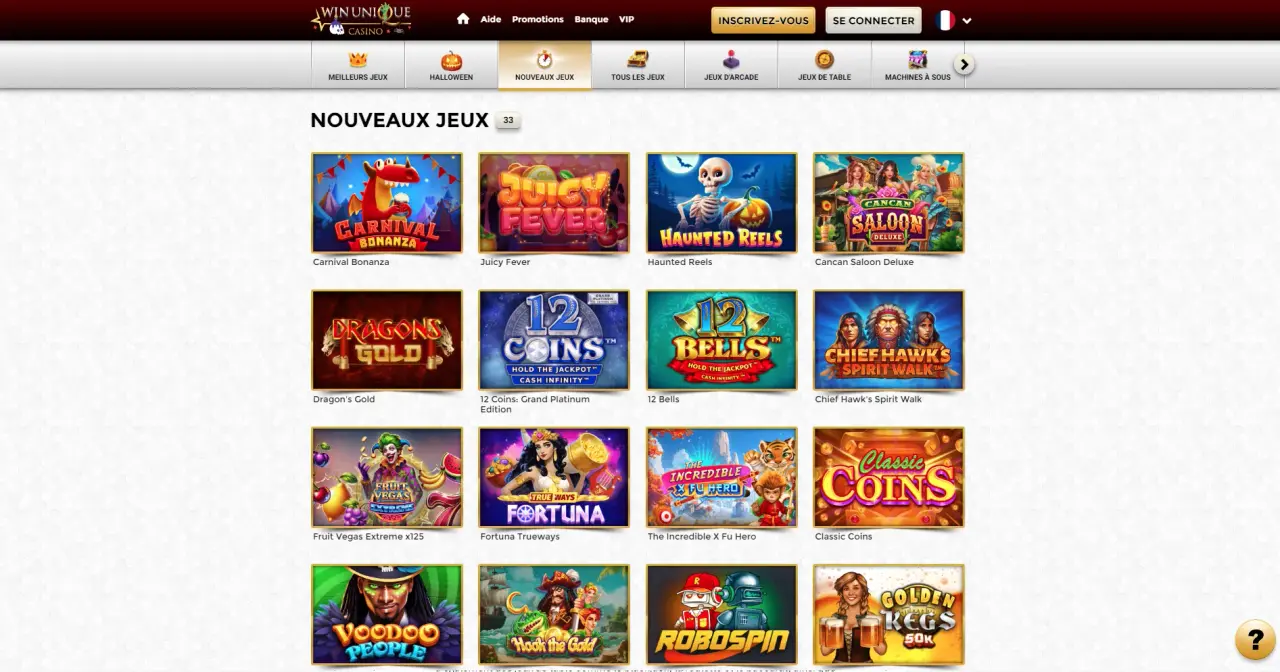Screen dimensions: 1280x672
Task: Click the Win Unique Casino logo
Action: (x=361, y=19)
